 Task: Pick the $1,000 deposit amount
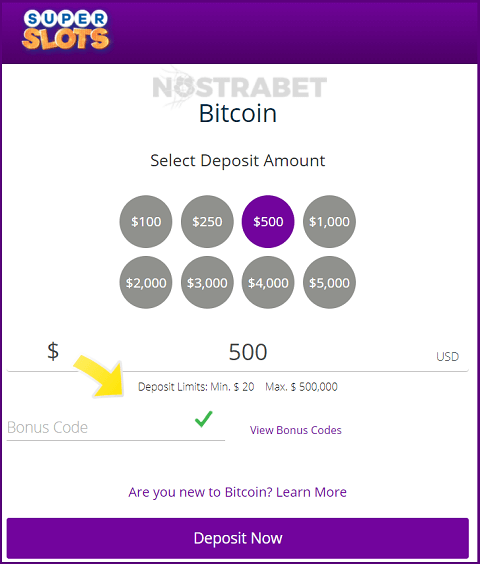[329, 222]
